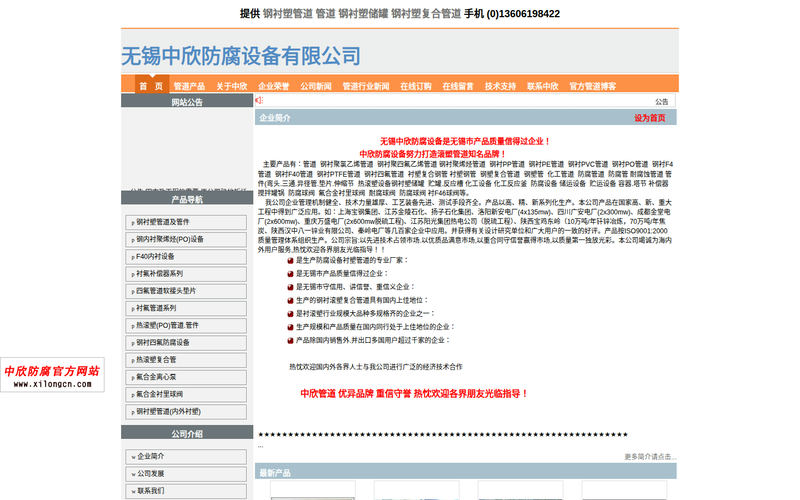
Task: Click 钢衬塑管道 keyword link in header
Action: pyautogui.click(x=288, y=14)
